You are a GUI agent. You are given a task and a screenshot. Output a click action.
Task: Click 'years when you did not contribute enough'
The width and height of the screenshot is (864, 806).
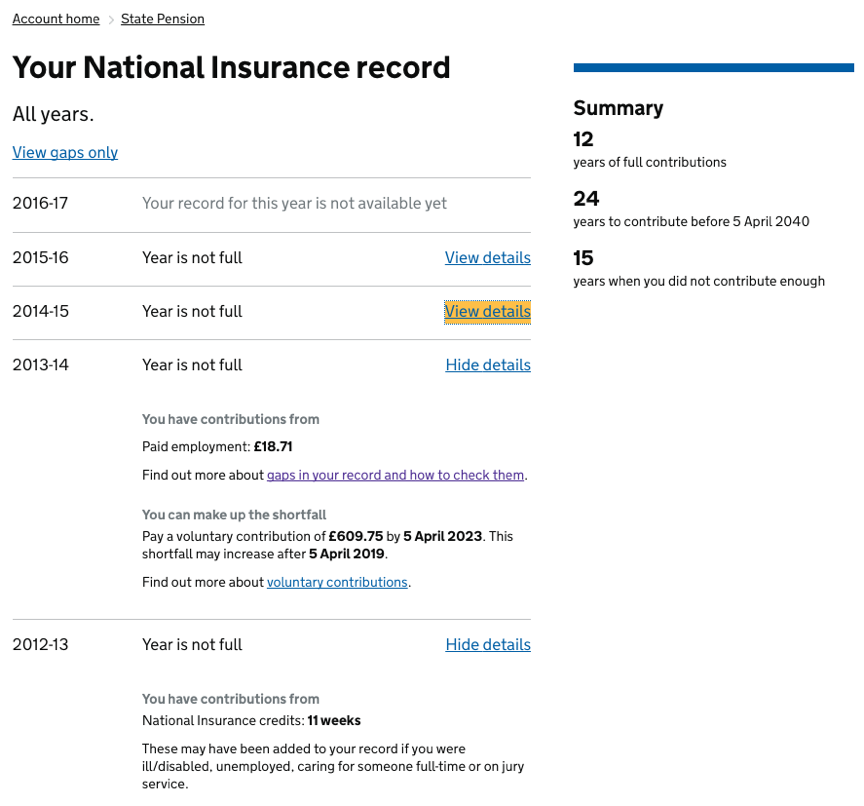coord(699,282)
